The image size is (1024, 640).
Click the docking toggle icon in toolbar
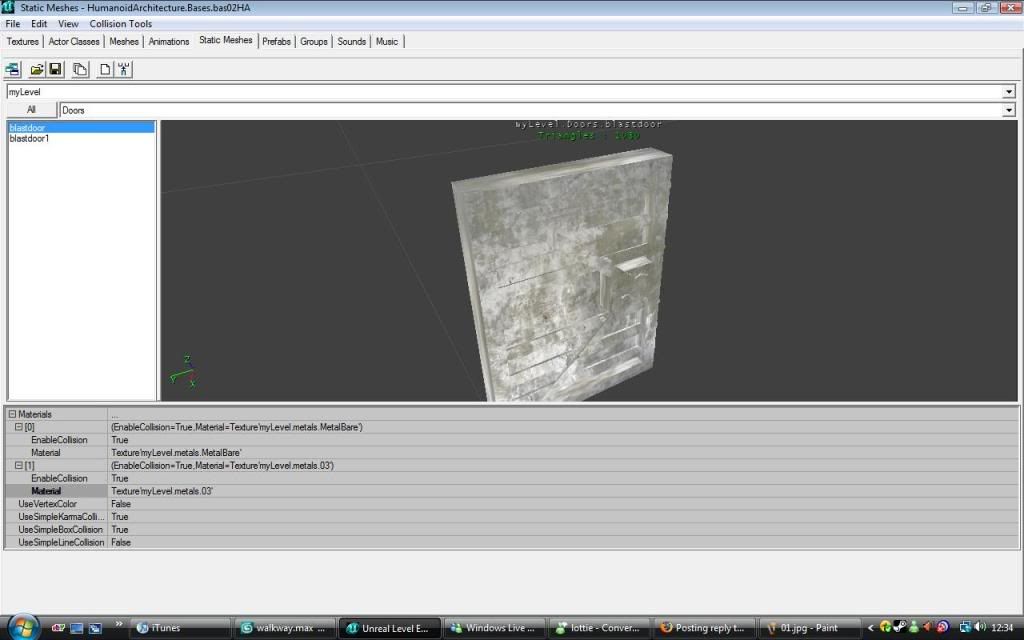[x=13, y=69]
